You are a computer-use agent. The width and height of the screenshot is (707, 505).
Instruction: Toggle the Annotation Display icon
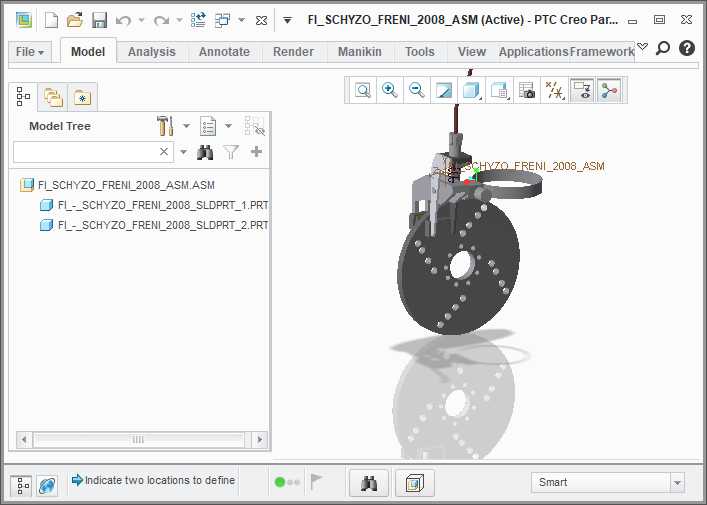(x=582, y=90)
